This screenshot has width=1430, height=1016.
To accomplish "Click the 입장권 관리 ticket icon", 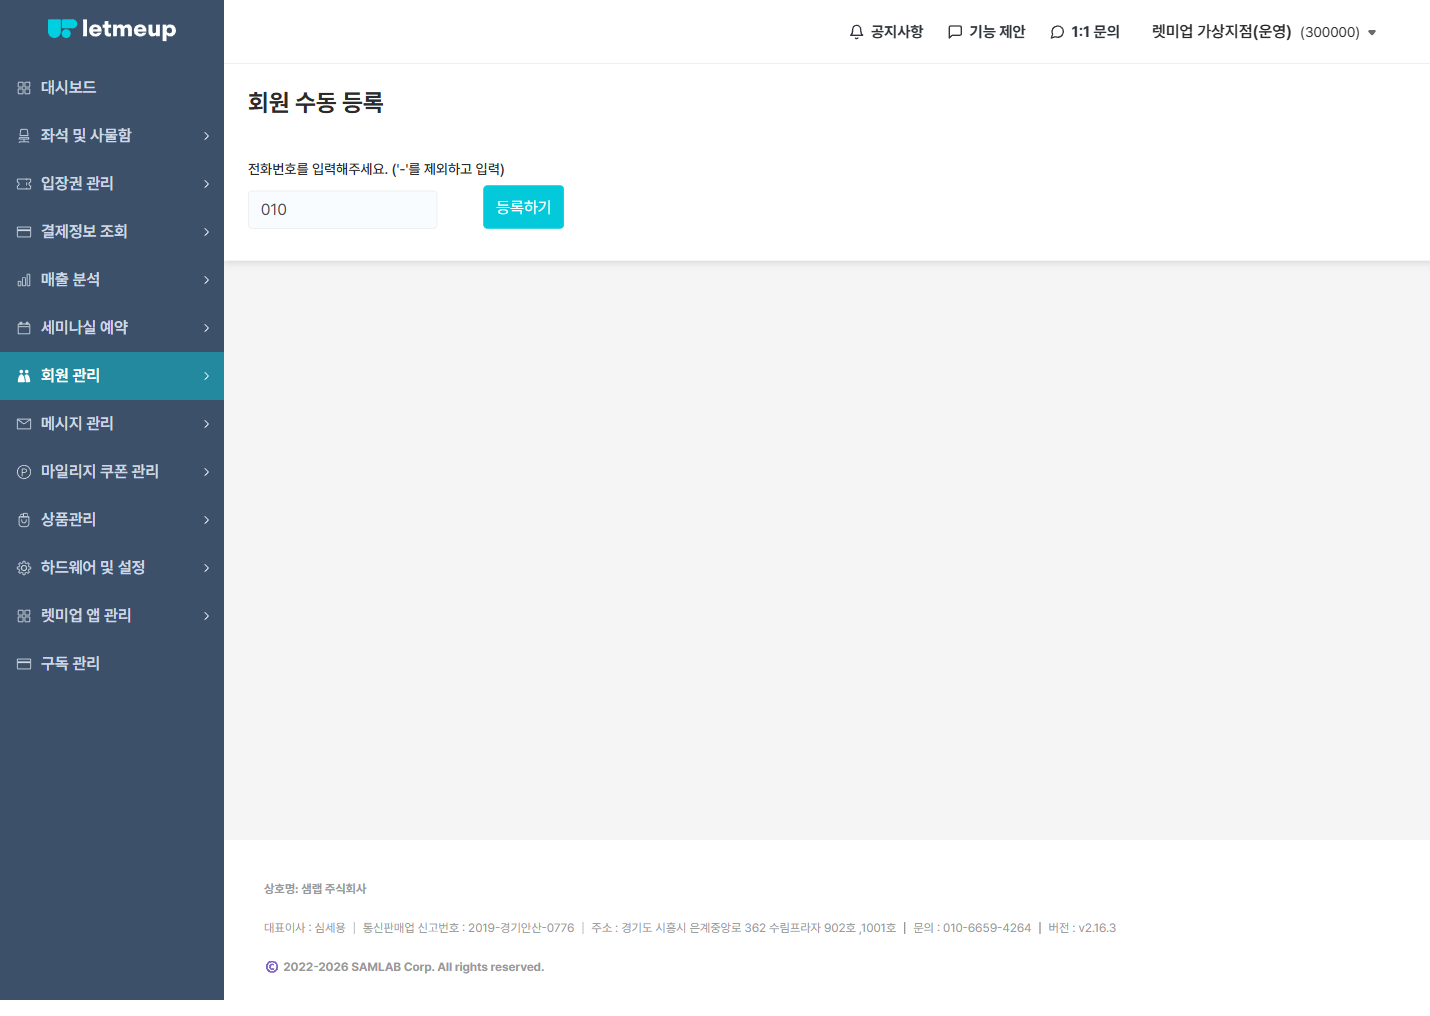I will tap(24, 184).
